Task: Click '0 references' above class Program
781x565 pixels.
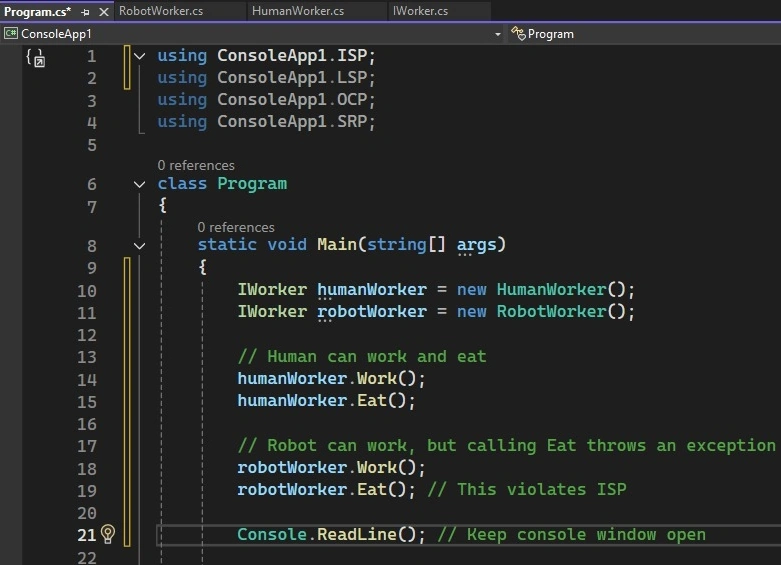Action: [196, 165]
